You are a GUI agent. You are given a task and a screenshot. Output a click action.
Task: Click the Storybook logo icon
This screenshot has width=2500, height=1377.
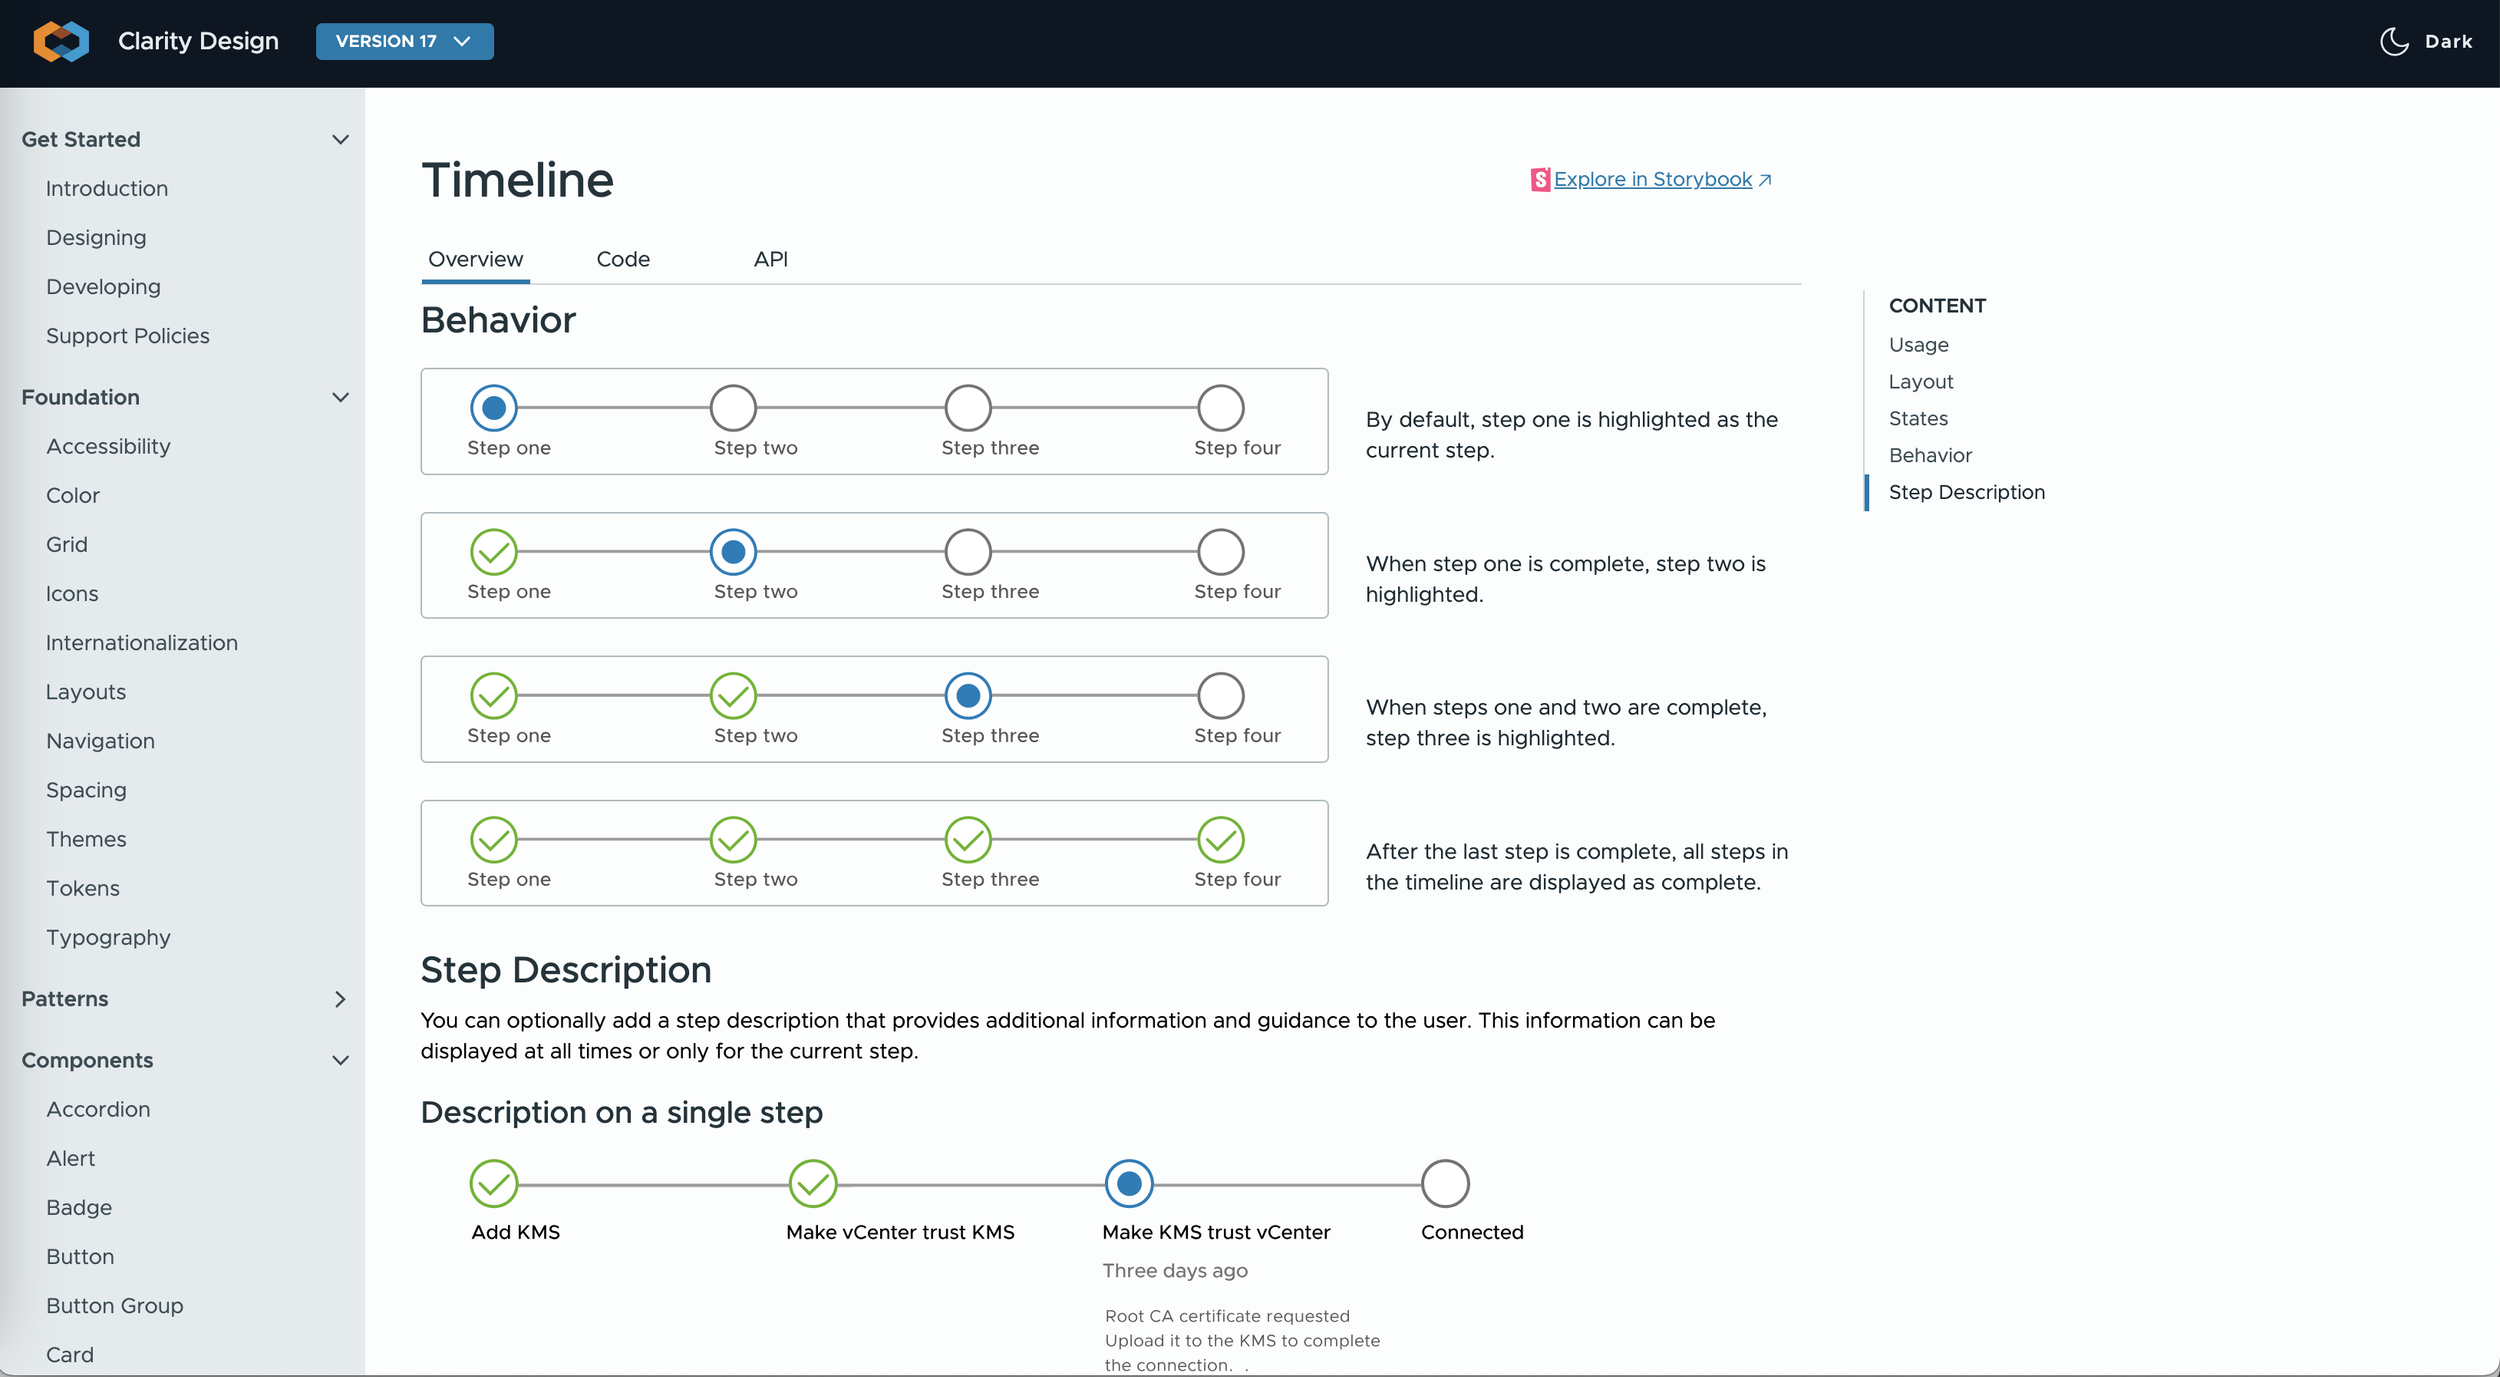tap(1540, 179)
